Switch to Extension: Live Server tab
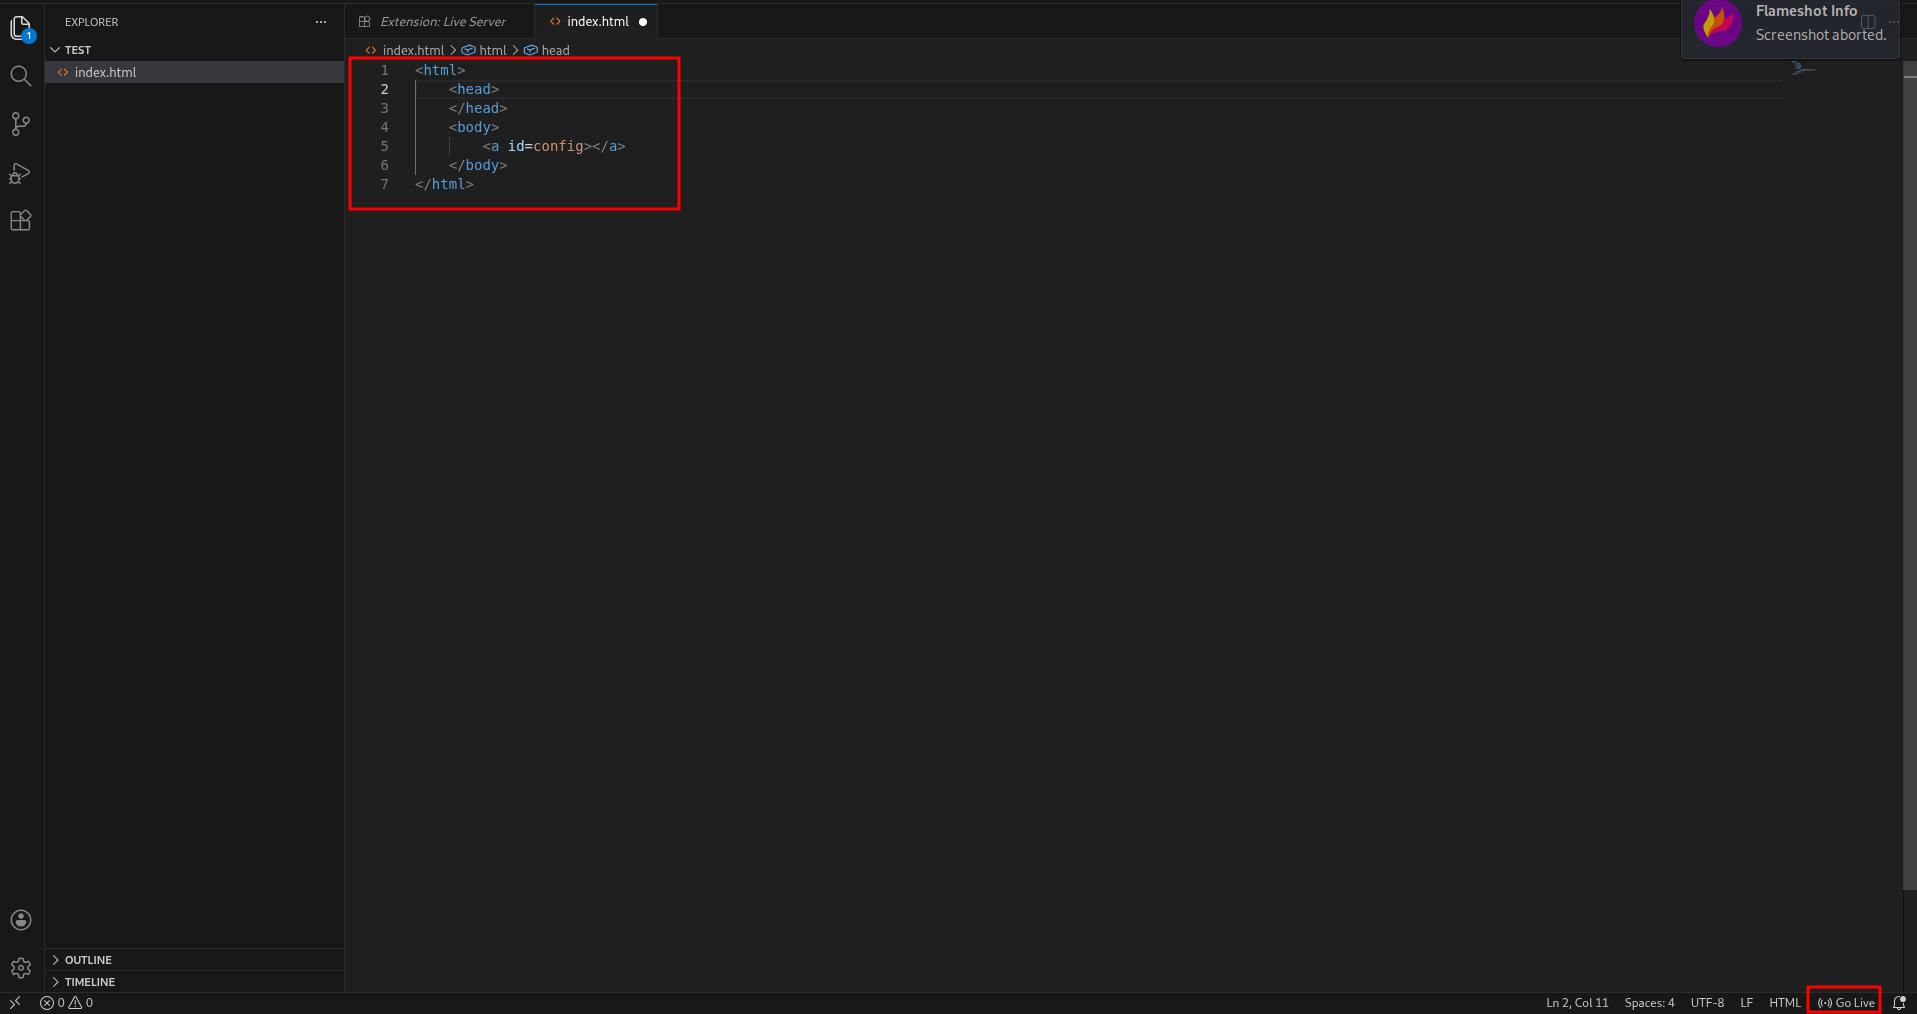Image resolution: width=1917 pixels, height=1014 pixels. point(442,22)
